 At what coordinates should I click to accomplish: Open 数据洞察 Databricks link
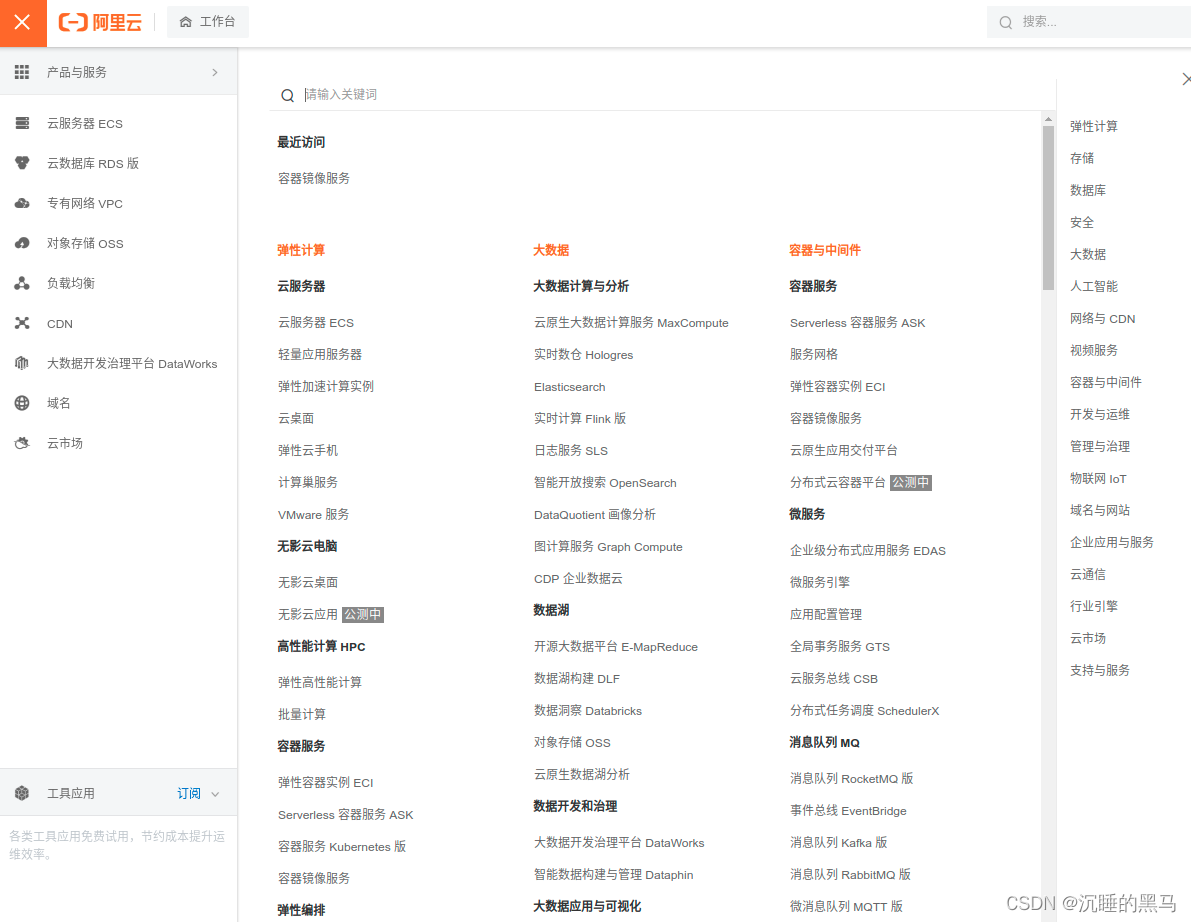588,711
